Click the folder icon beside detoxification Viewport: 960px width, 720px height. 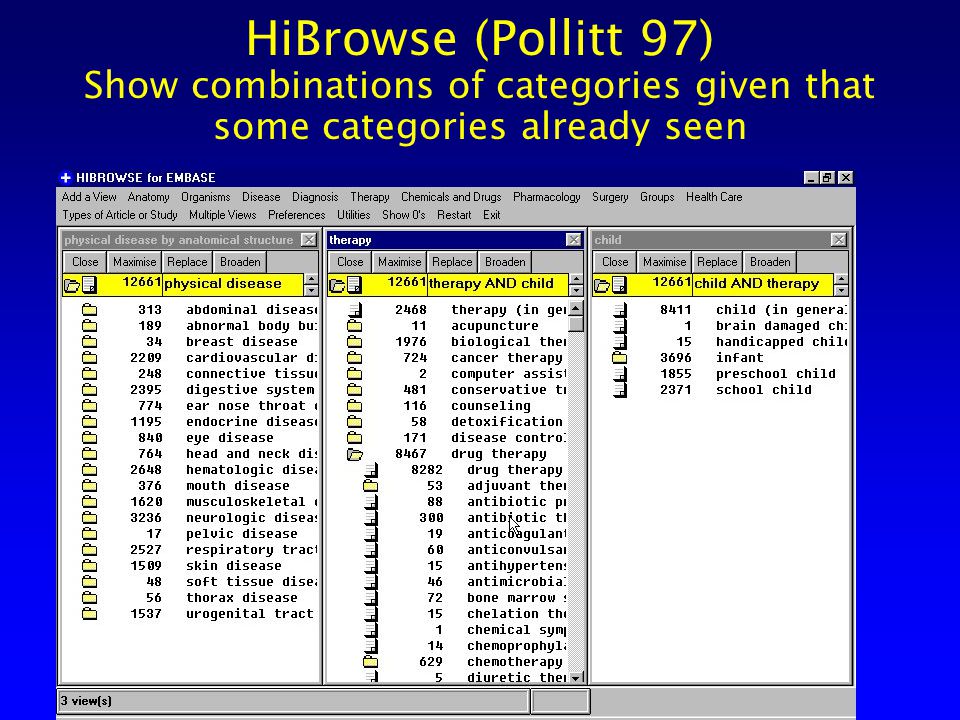point(354,421)
